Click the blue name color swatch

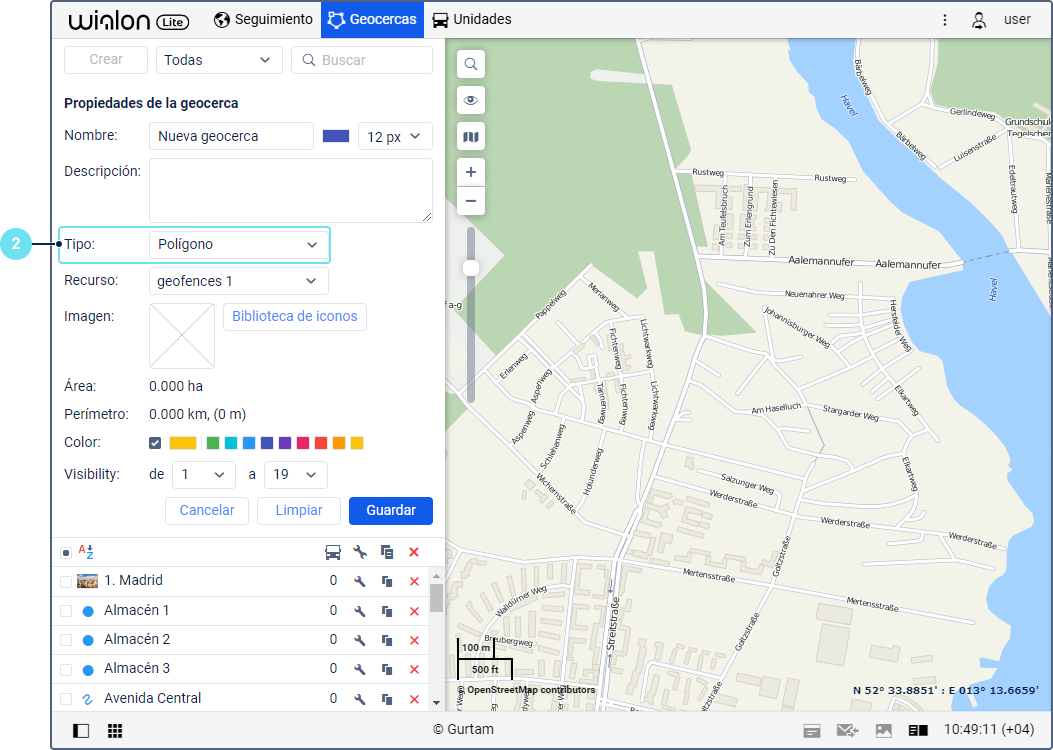336,136
